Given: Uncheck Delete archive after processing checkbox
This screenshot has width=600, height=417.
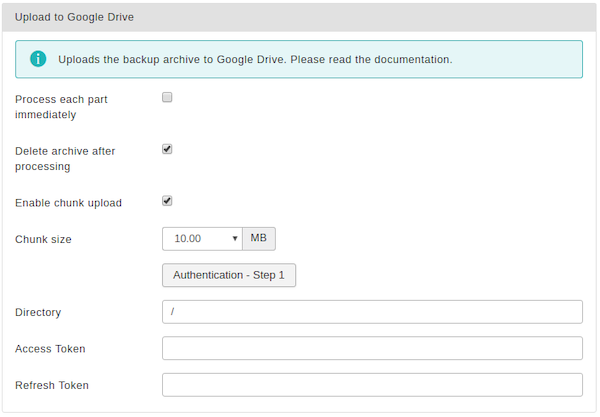Looking at the screenshot, I should [x=167, y=149].
